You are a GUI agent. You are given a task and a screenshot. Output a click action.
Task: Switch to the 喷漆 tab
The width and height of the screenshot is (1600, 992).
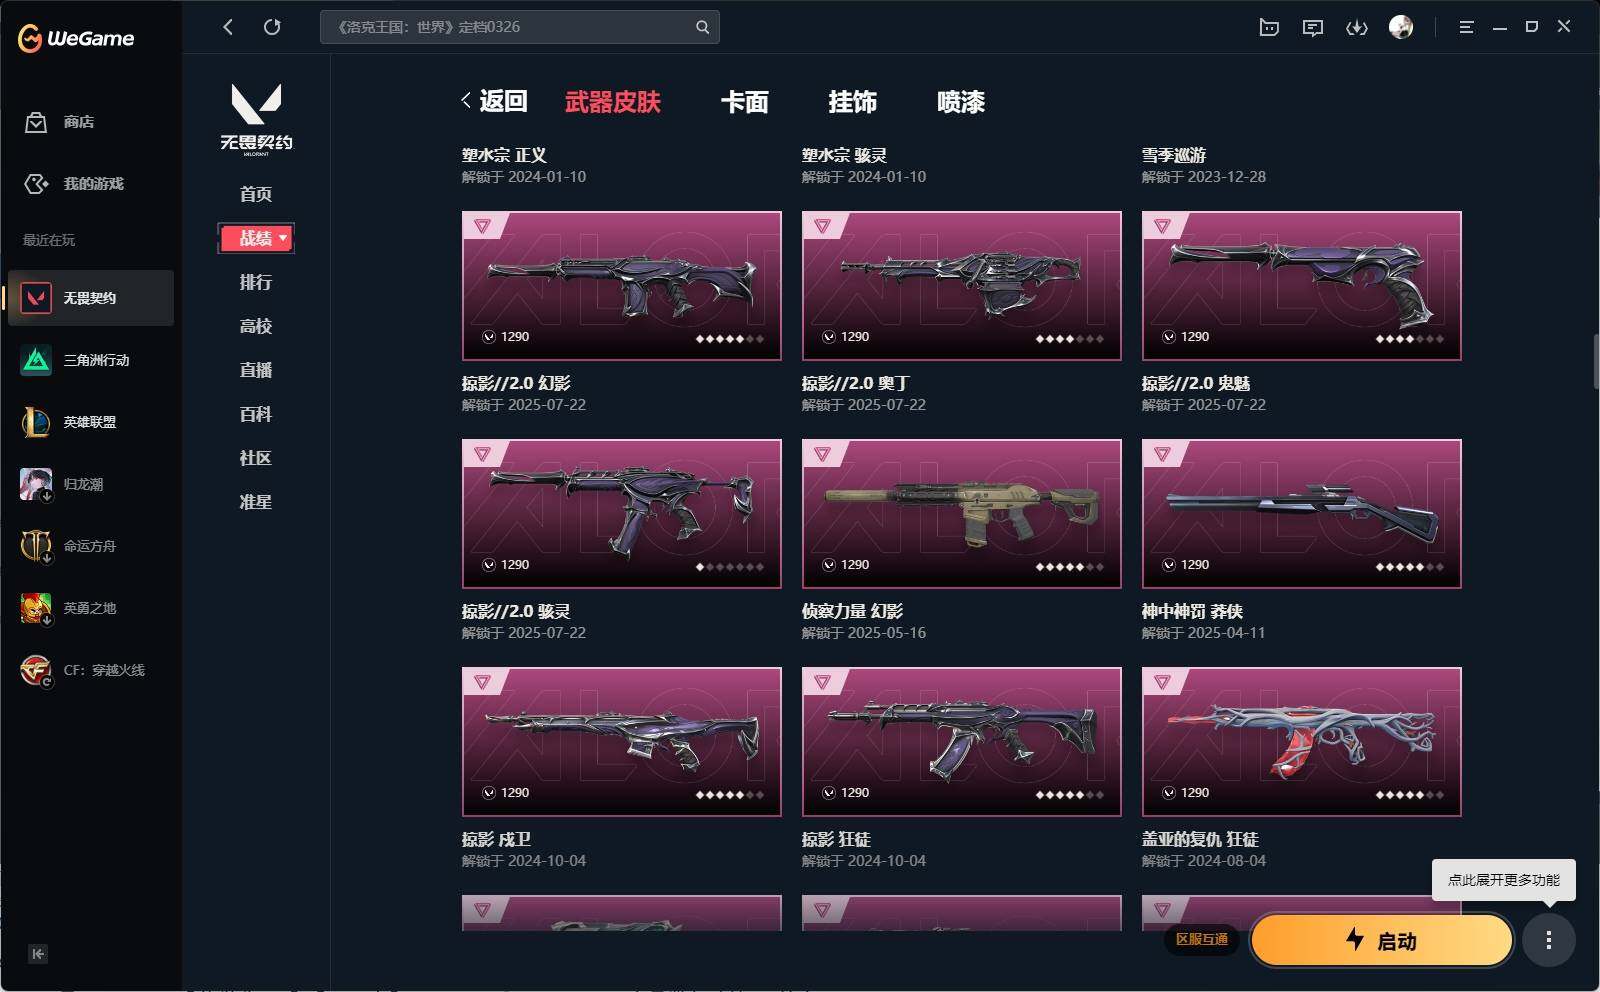point(961,102)
